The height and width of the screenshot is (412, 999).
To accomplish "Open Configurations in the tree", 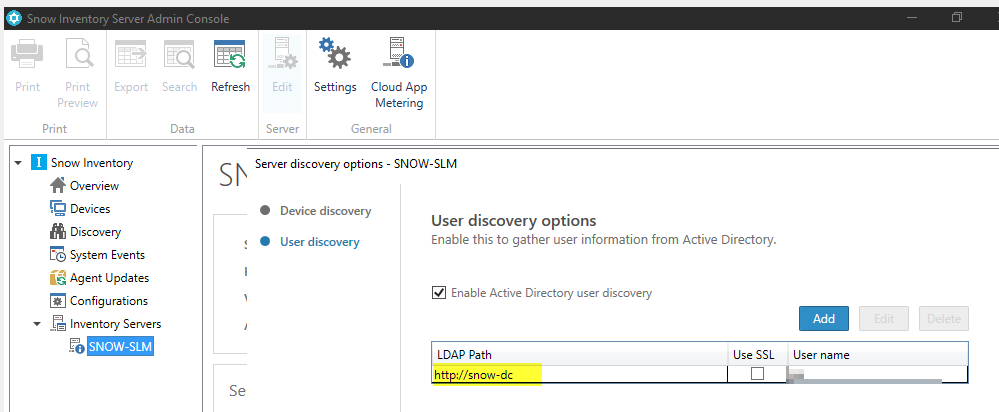I will [x=108, y=301].
